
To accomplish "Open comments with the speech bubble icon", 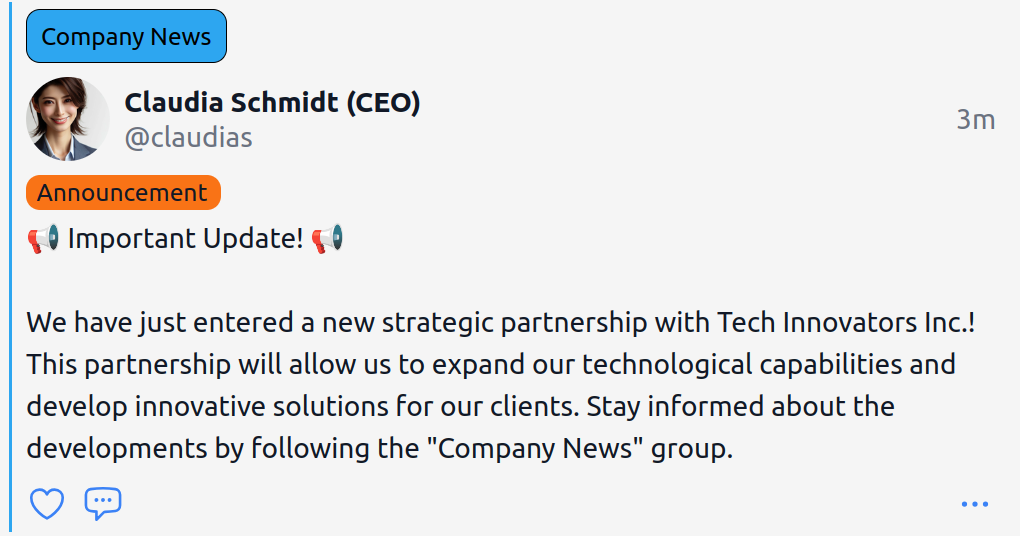I will (x=103, y=503).
